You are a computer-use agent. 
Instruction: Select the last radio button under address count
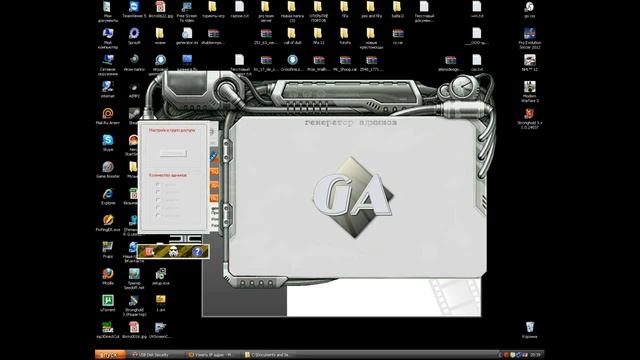[x=158, y=215]
